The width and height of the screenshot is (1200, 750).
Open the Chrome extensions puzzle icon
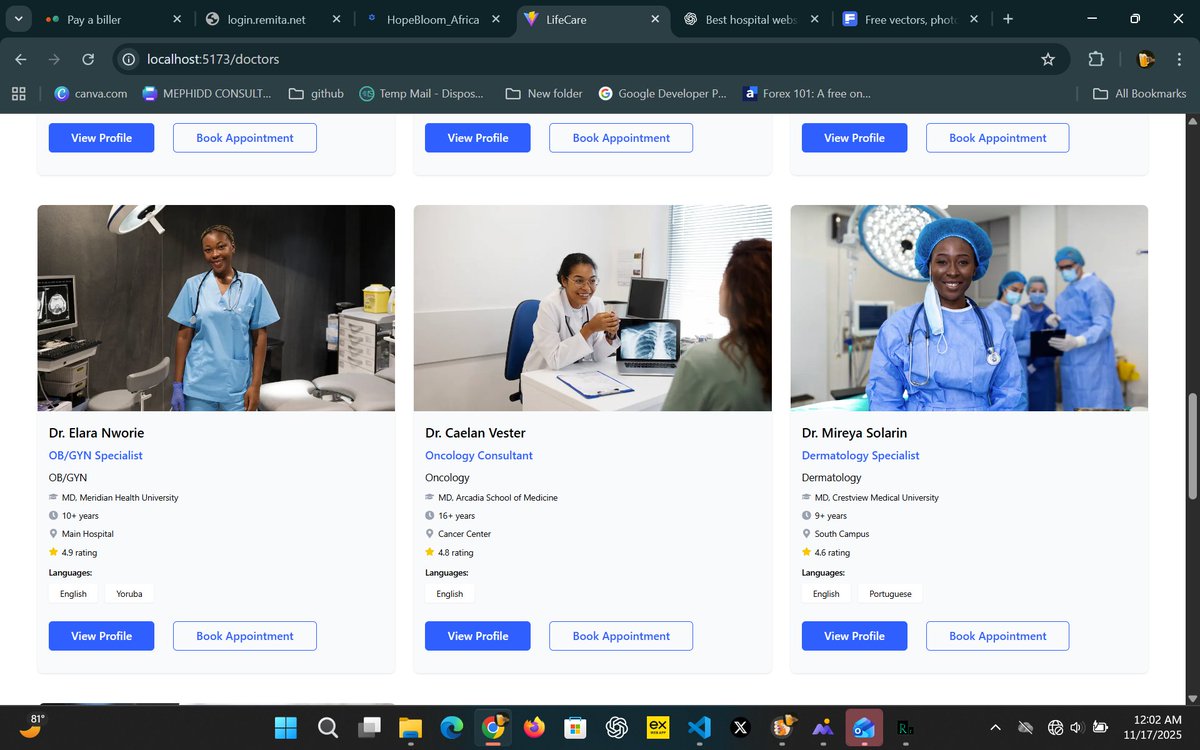(1096, 60)
